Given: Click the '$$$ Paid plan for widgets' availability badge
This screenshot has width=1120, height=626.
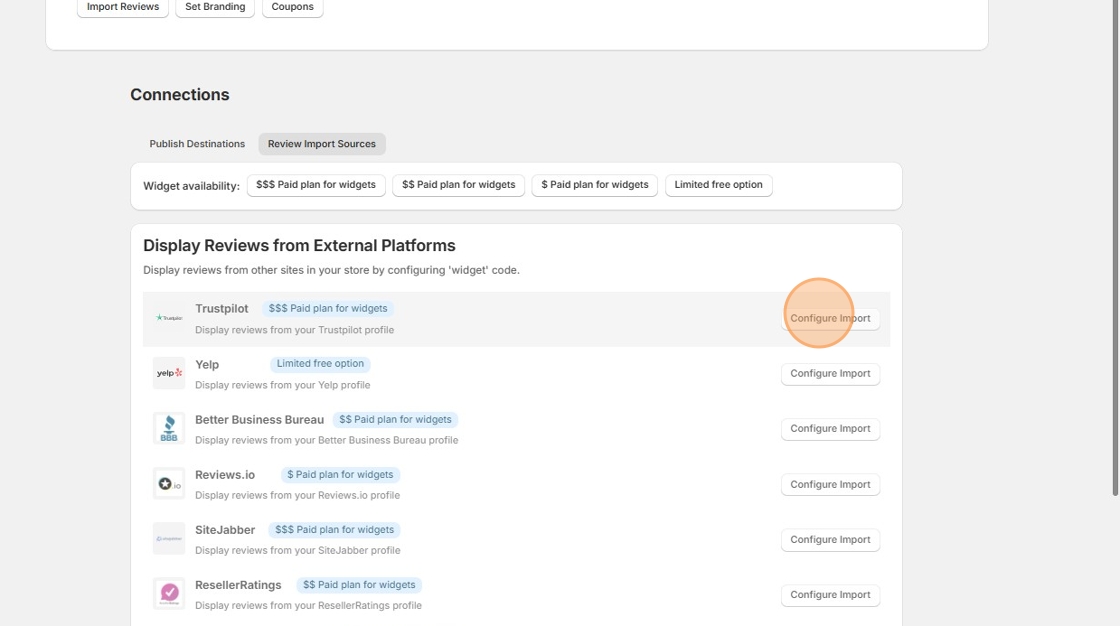Looking at the screenshot, I should click(316, 184).
